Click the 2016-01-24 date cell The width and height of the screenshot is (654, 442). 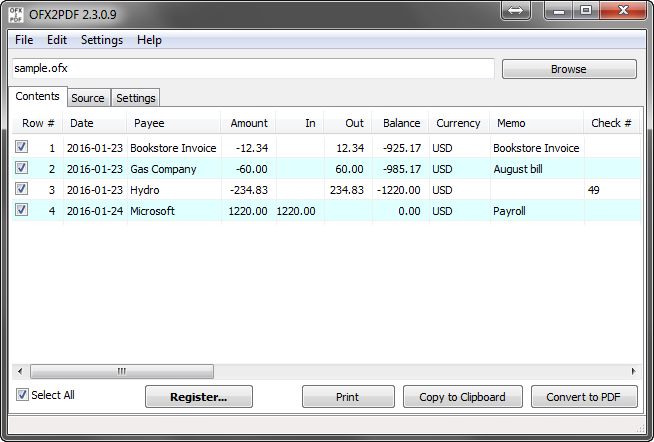[95, 211]
